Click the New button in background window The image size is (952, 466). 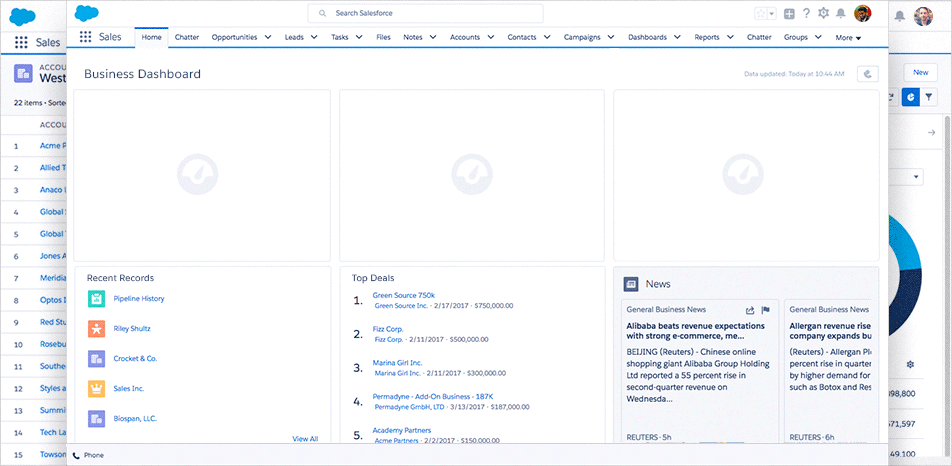click(921, 72)
